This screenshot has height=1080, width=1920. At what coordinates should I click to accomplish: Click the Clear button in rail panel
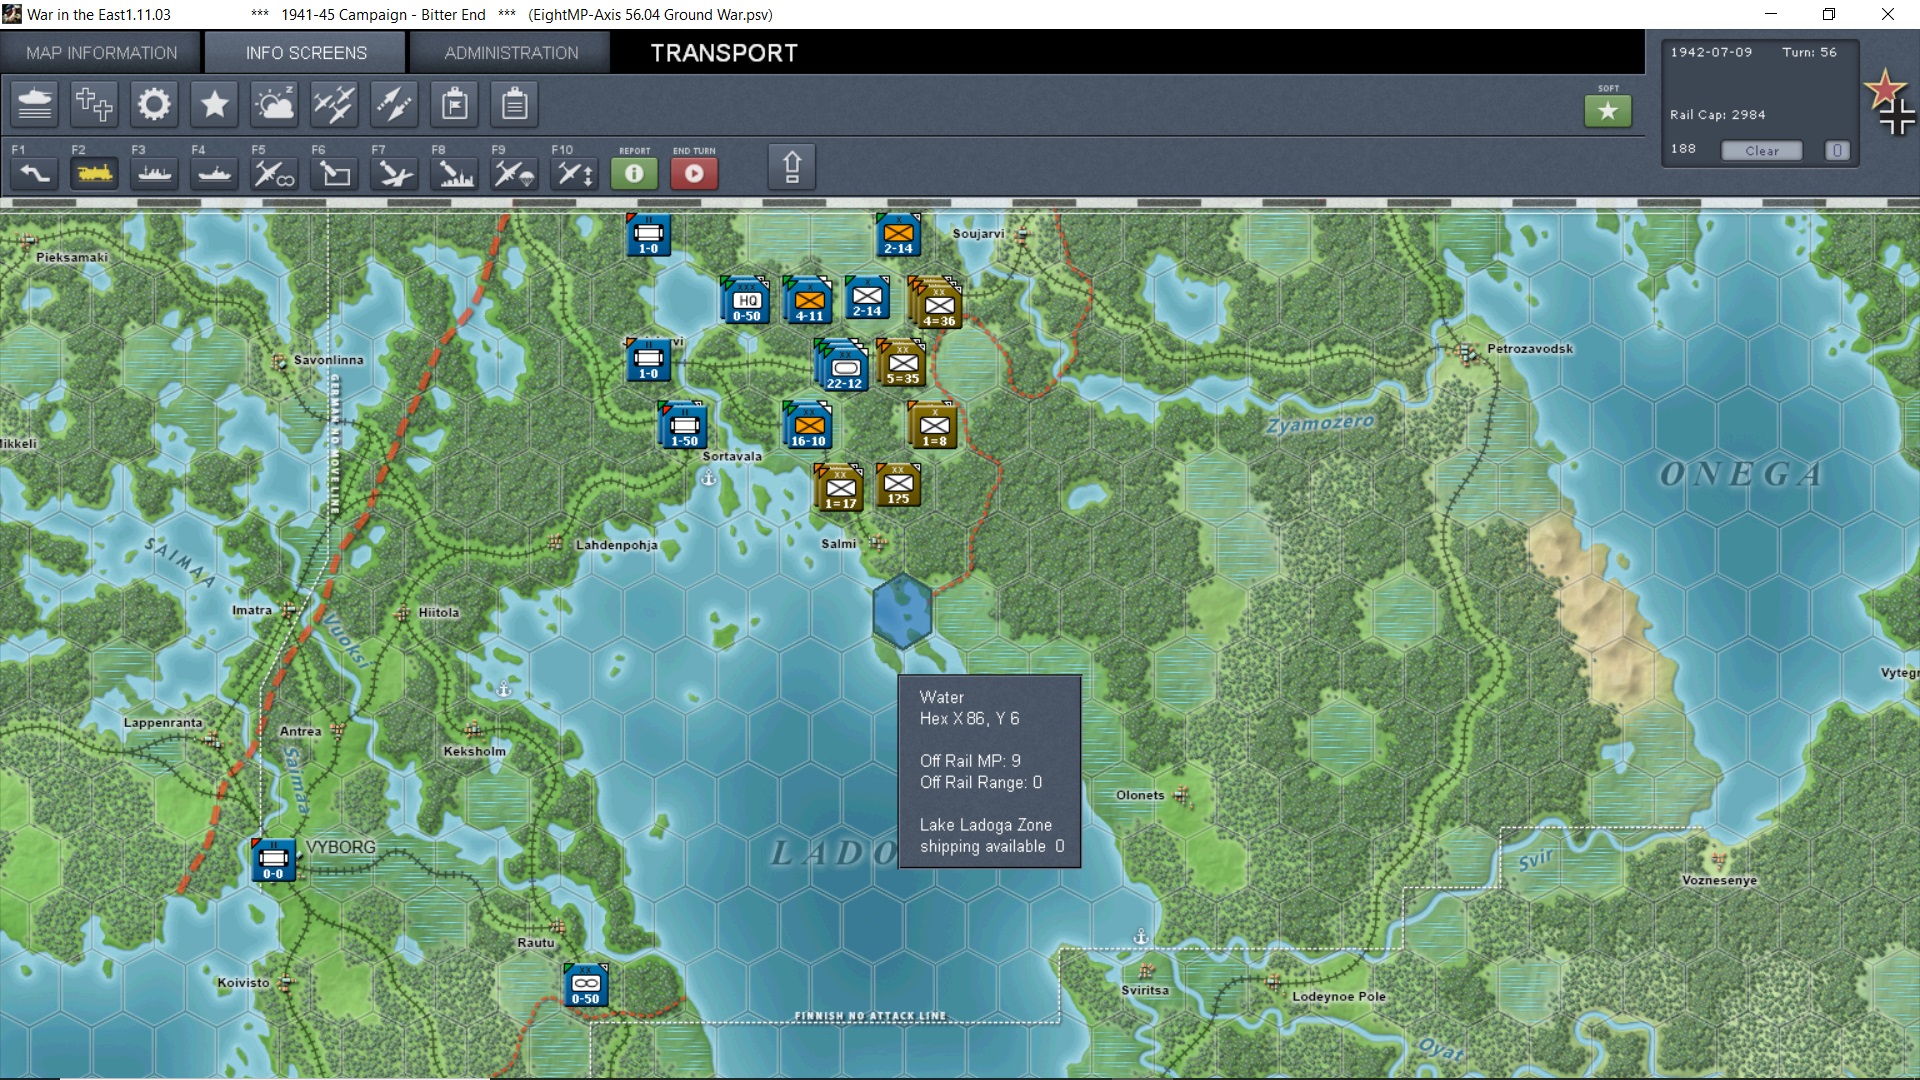1761,151
